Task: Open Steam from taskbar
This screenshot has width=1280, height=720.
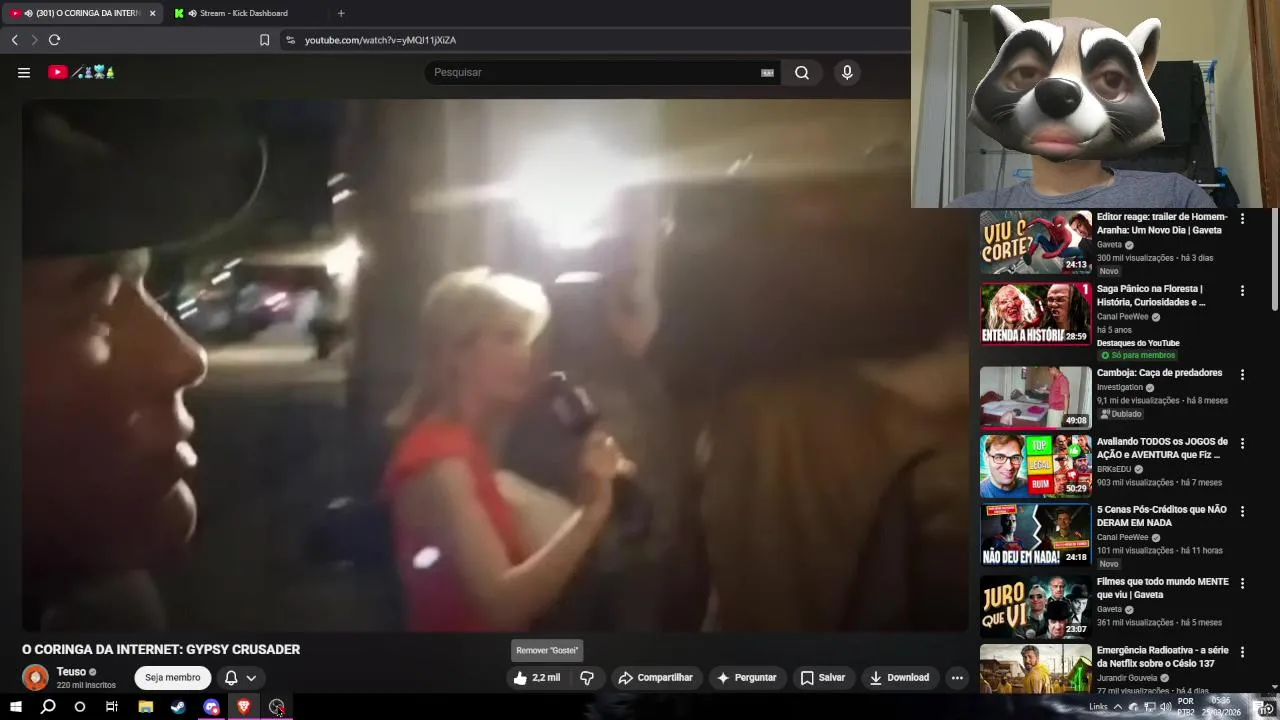Action: click(178, 707)
